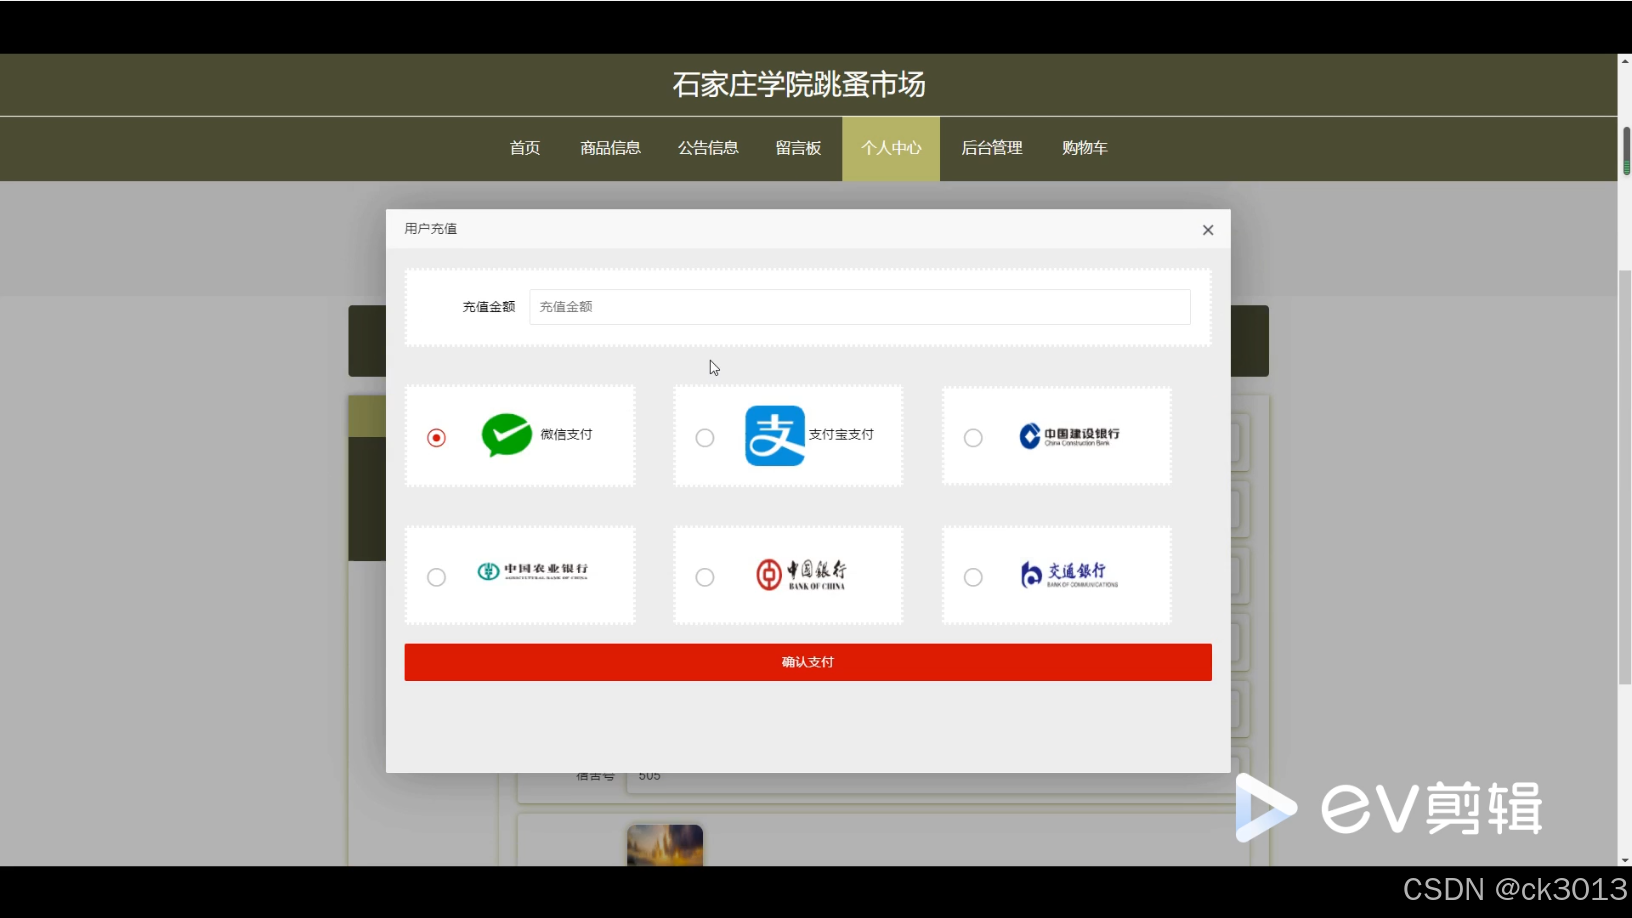
Task: Click the 支付宝支付 label text
Action: 841,434
